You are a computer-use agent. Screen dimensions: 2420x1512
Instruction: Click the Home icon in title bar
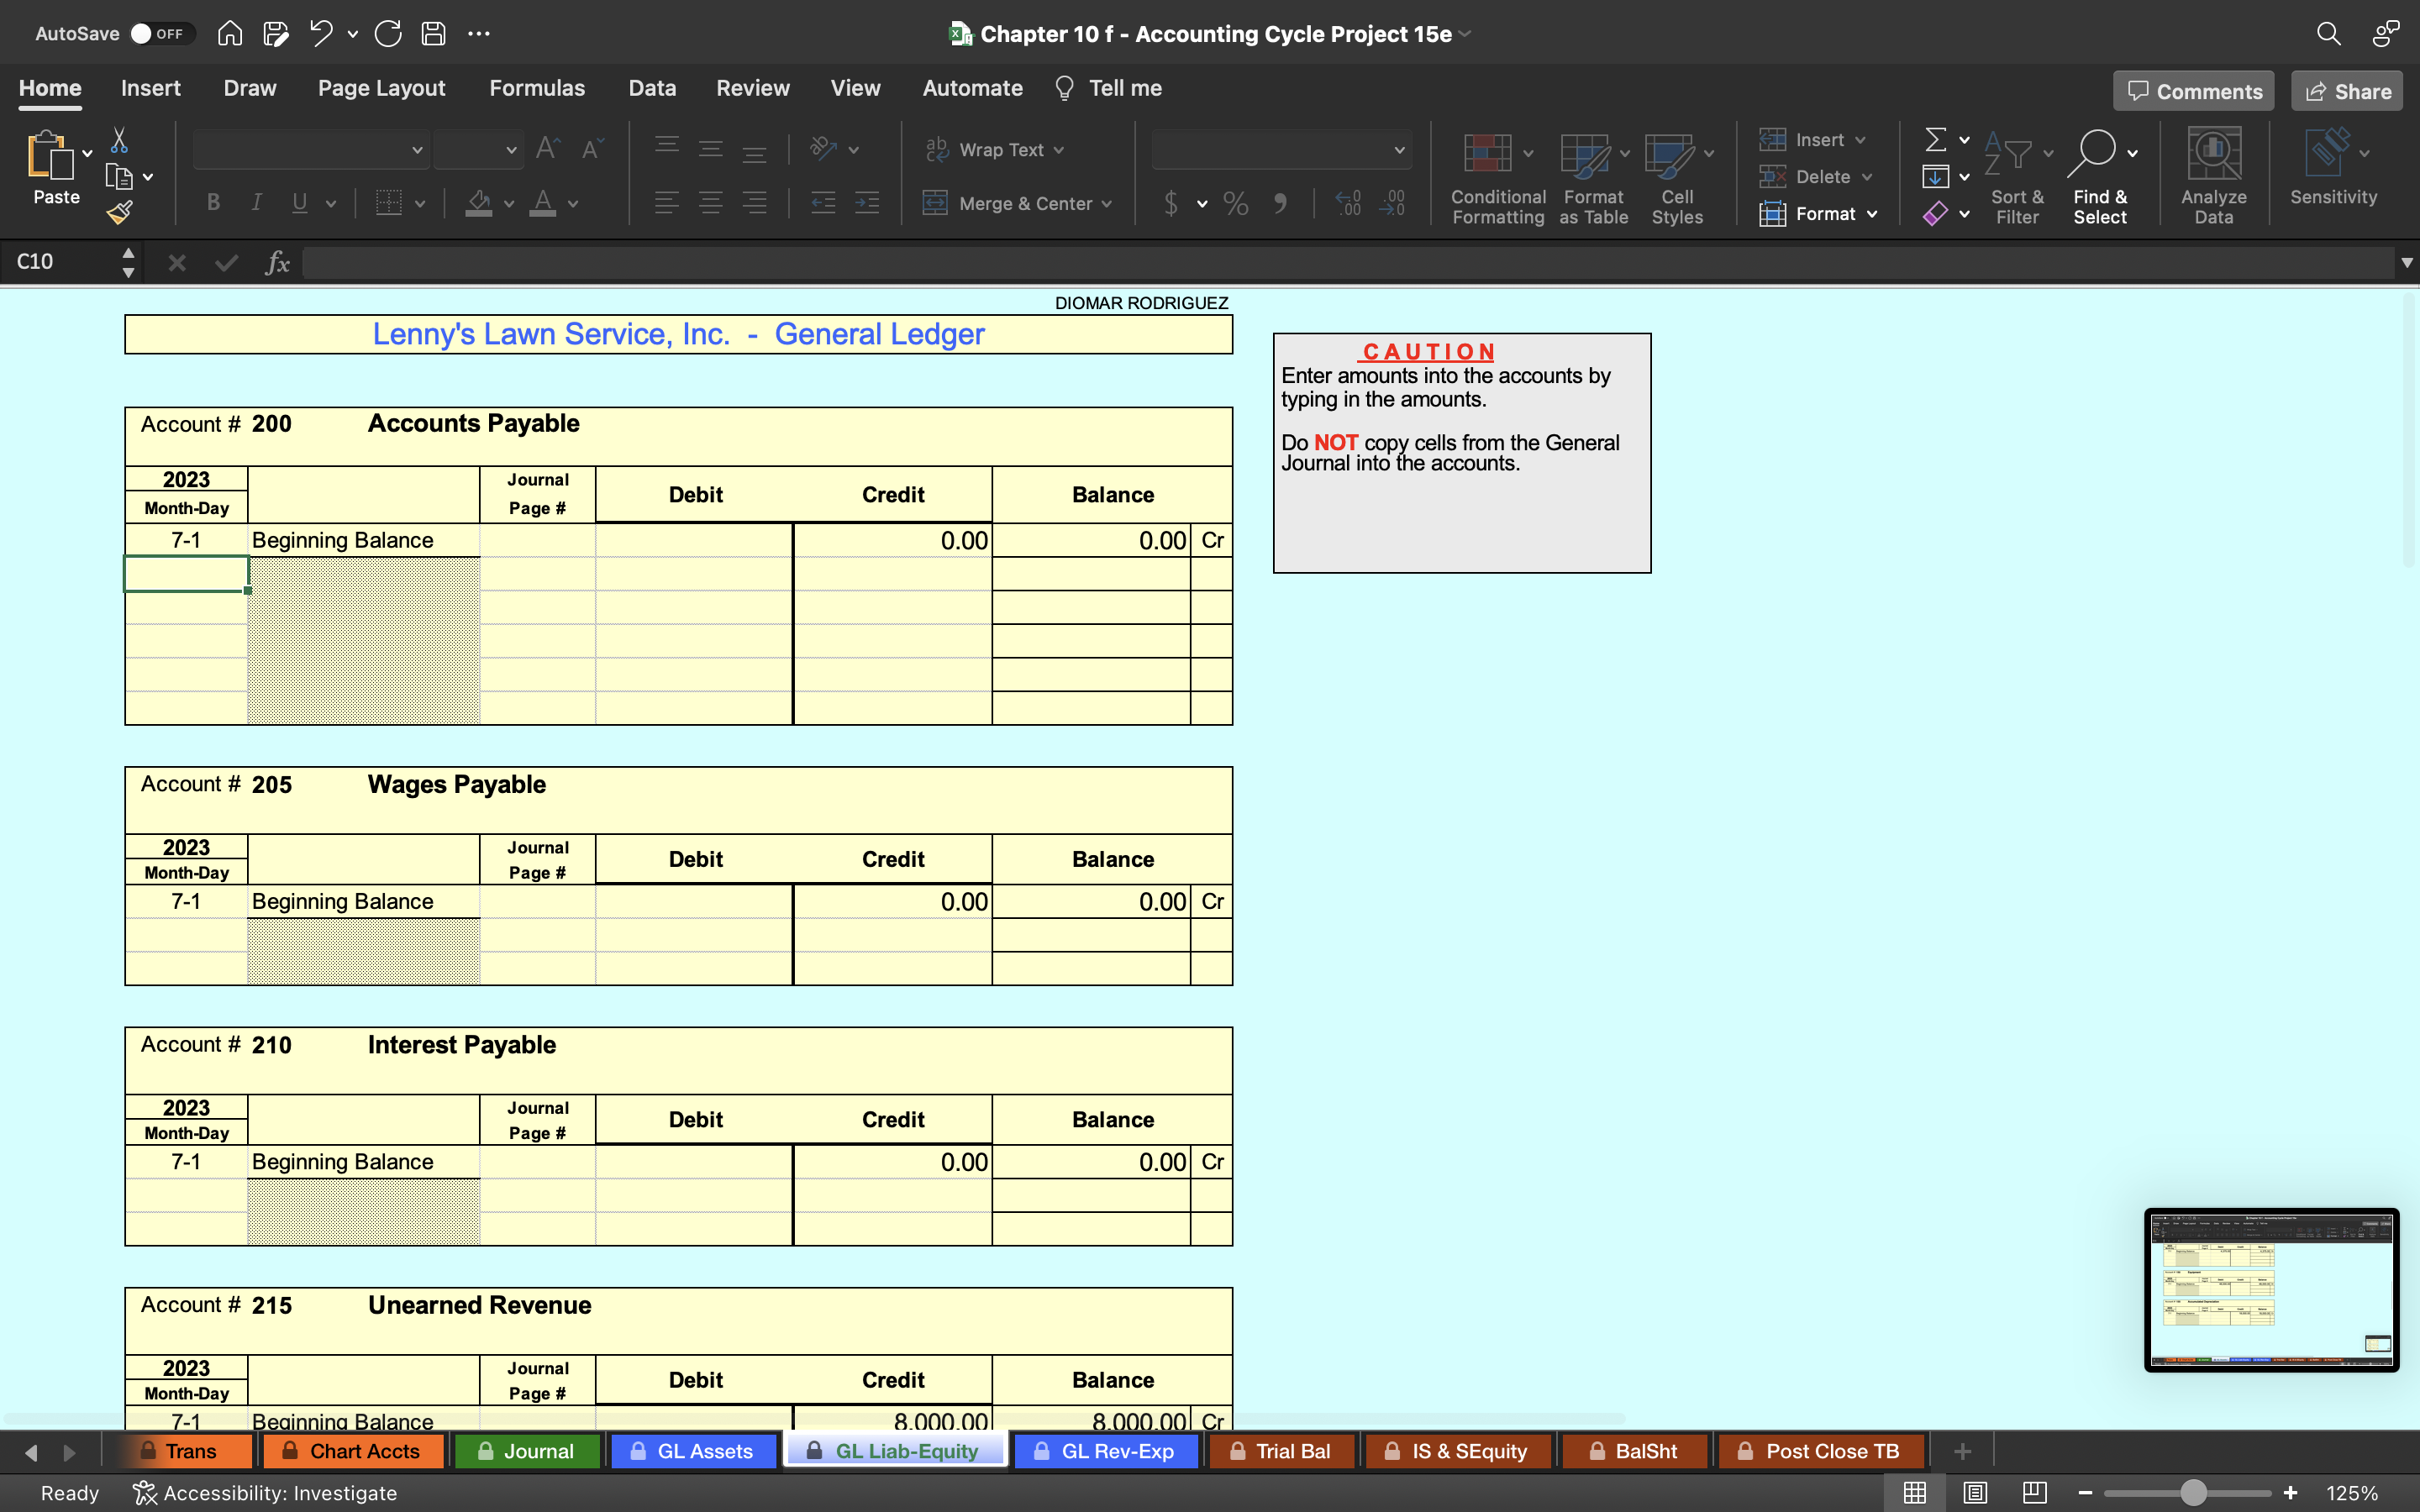[230, 34]
